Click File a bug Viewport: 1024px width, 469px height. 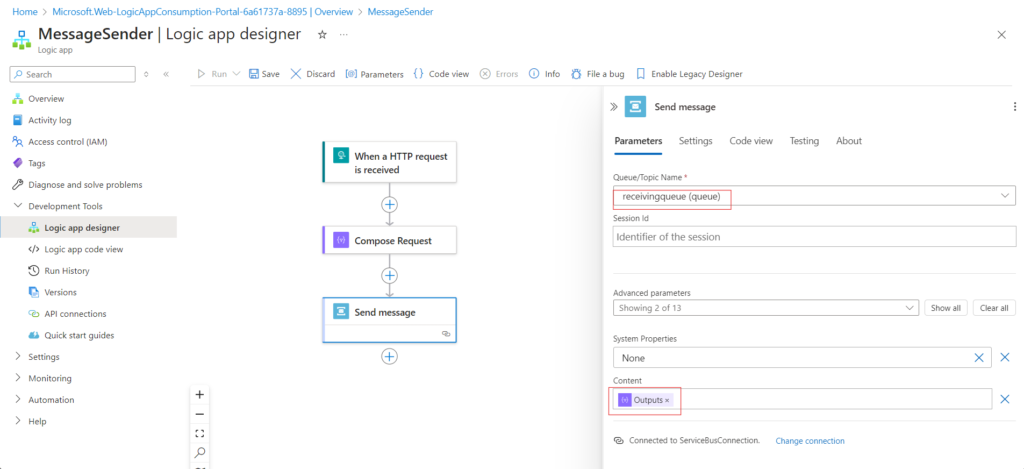click(598, 74)
